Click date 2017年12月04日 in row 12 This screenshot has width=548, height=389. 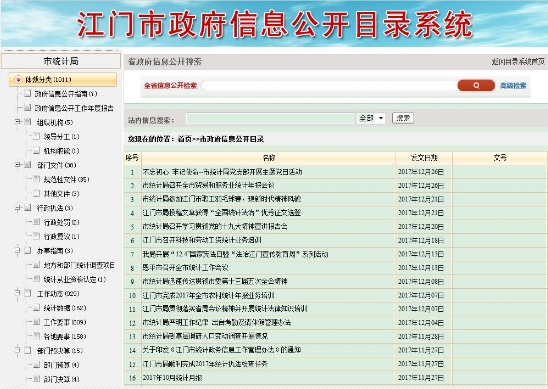(x=421, y=323)
